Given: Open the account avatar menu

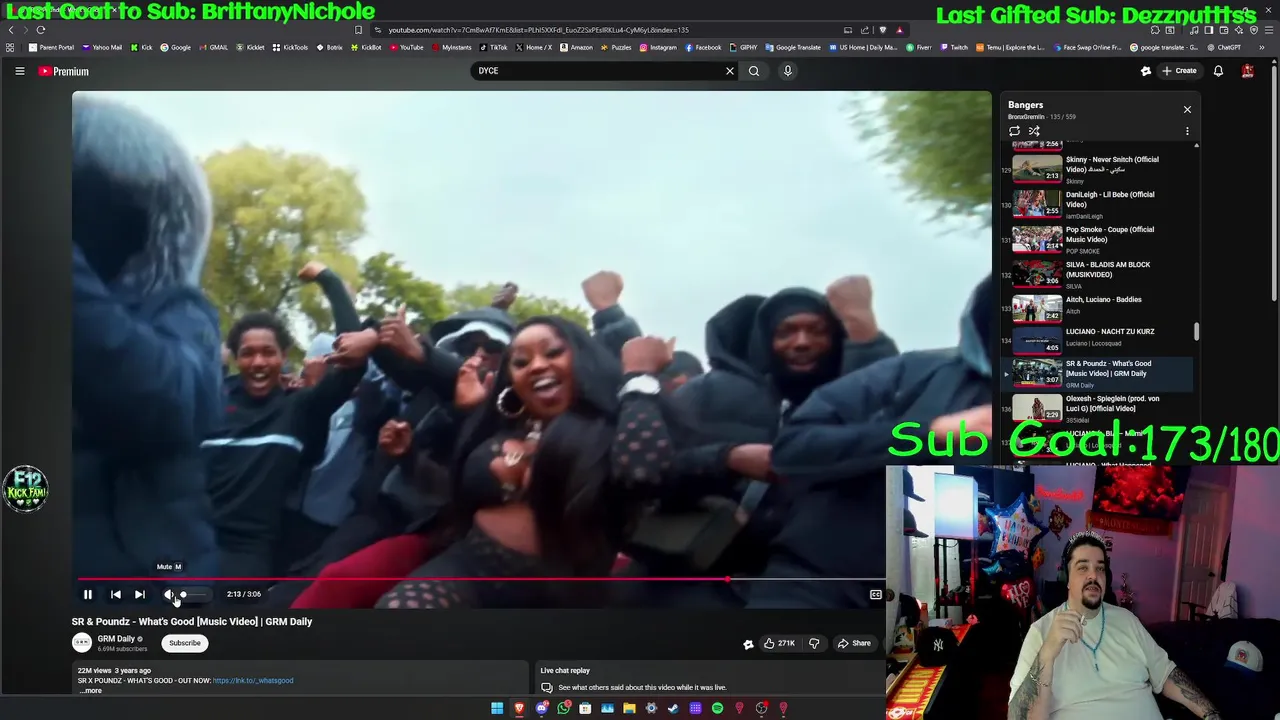Looking at the screenshot, I should point(1247,71).
